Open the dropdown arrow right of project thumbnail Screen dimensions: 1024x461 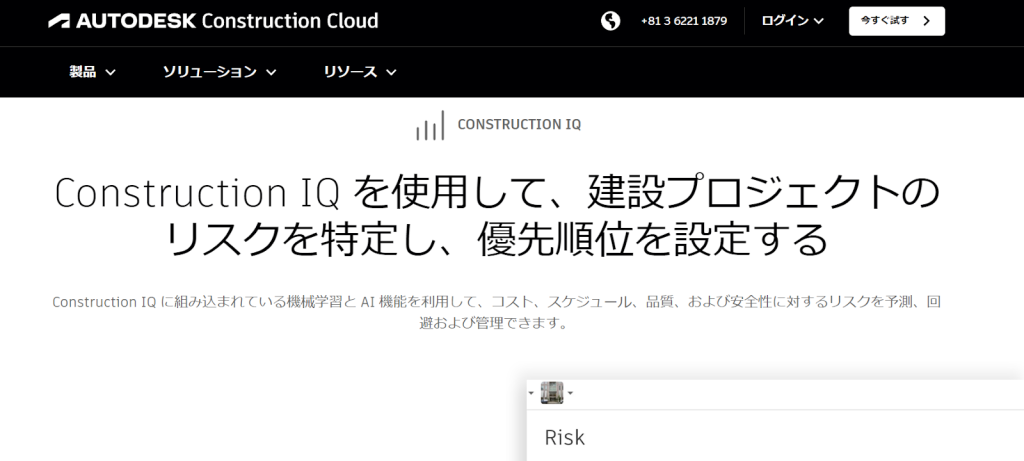tap(570, 393)
